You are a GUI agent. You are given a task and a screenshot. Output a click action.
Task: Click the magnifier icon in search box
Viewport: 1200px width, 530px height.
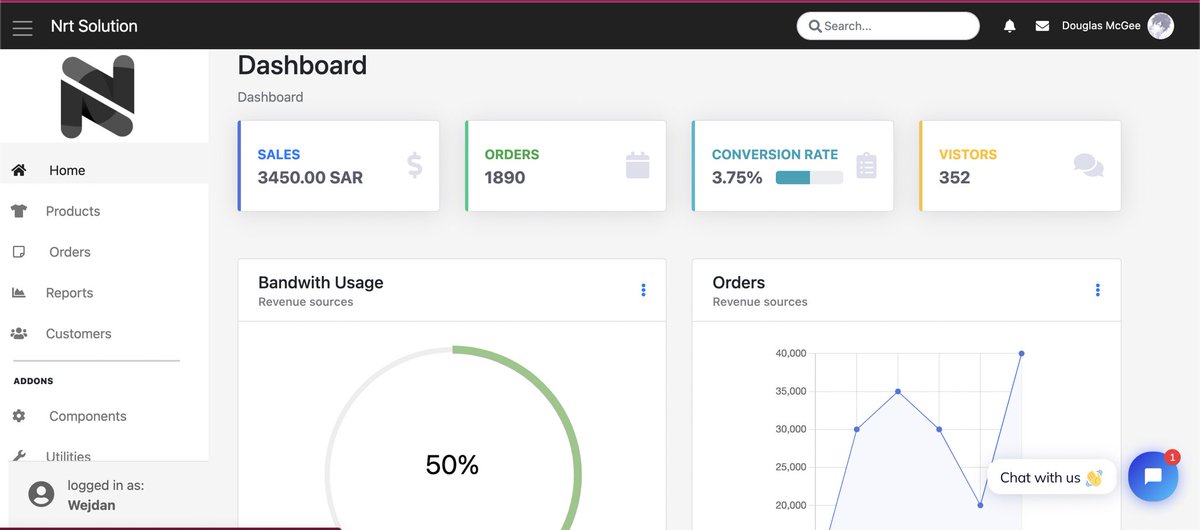pos(815,26)
